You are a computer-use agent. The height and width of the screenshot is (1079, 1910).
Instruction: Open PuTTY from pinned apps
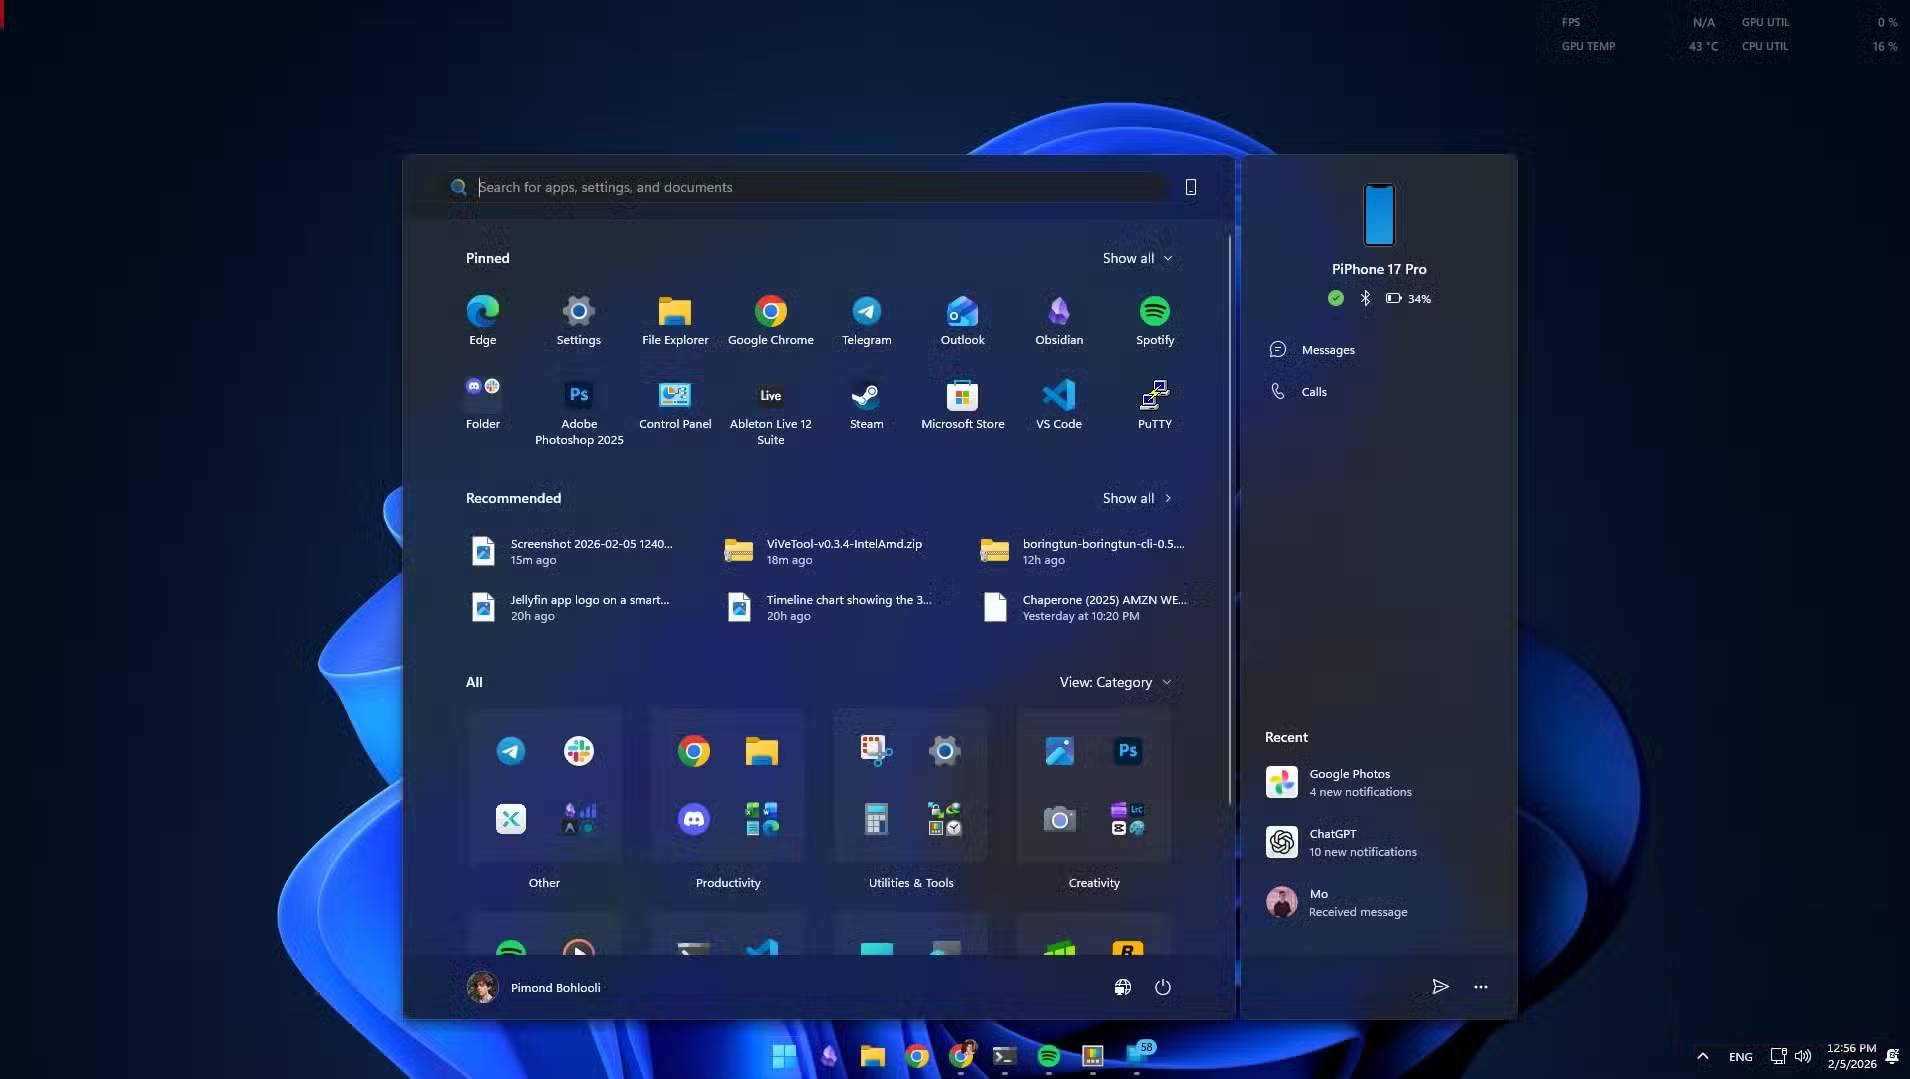[1154, 405]
